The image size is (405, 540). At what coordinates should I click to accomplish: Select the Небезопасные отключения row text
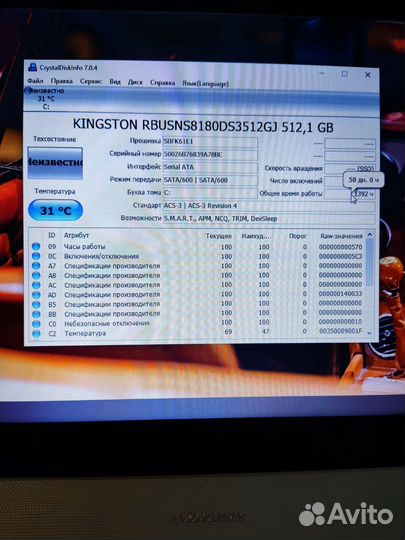pos(107,323)
